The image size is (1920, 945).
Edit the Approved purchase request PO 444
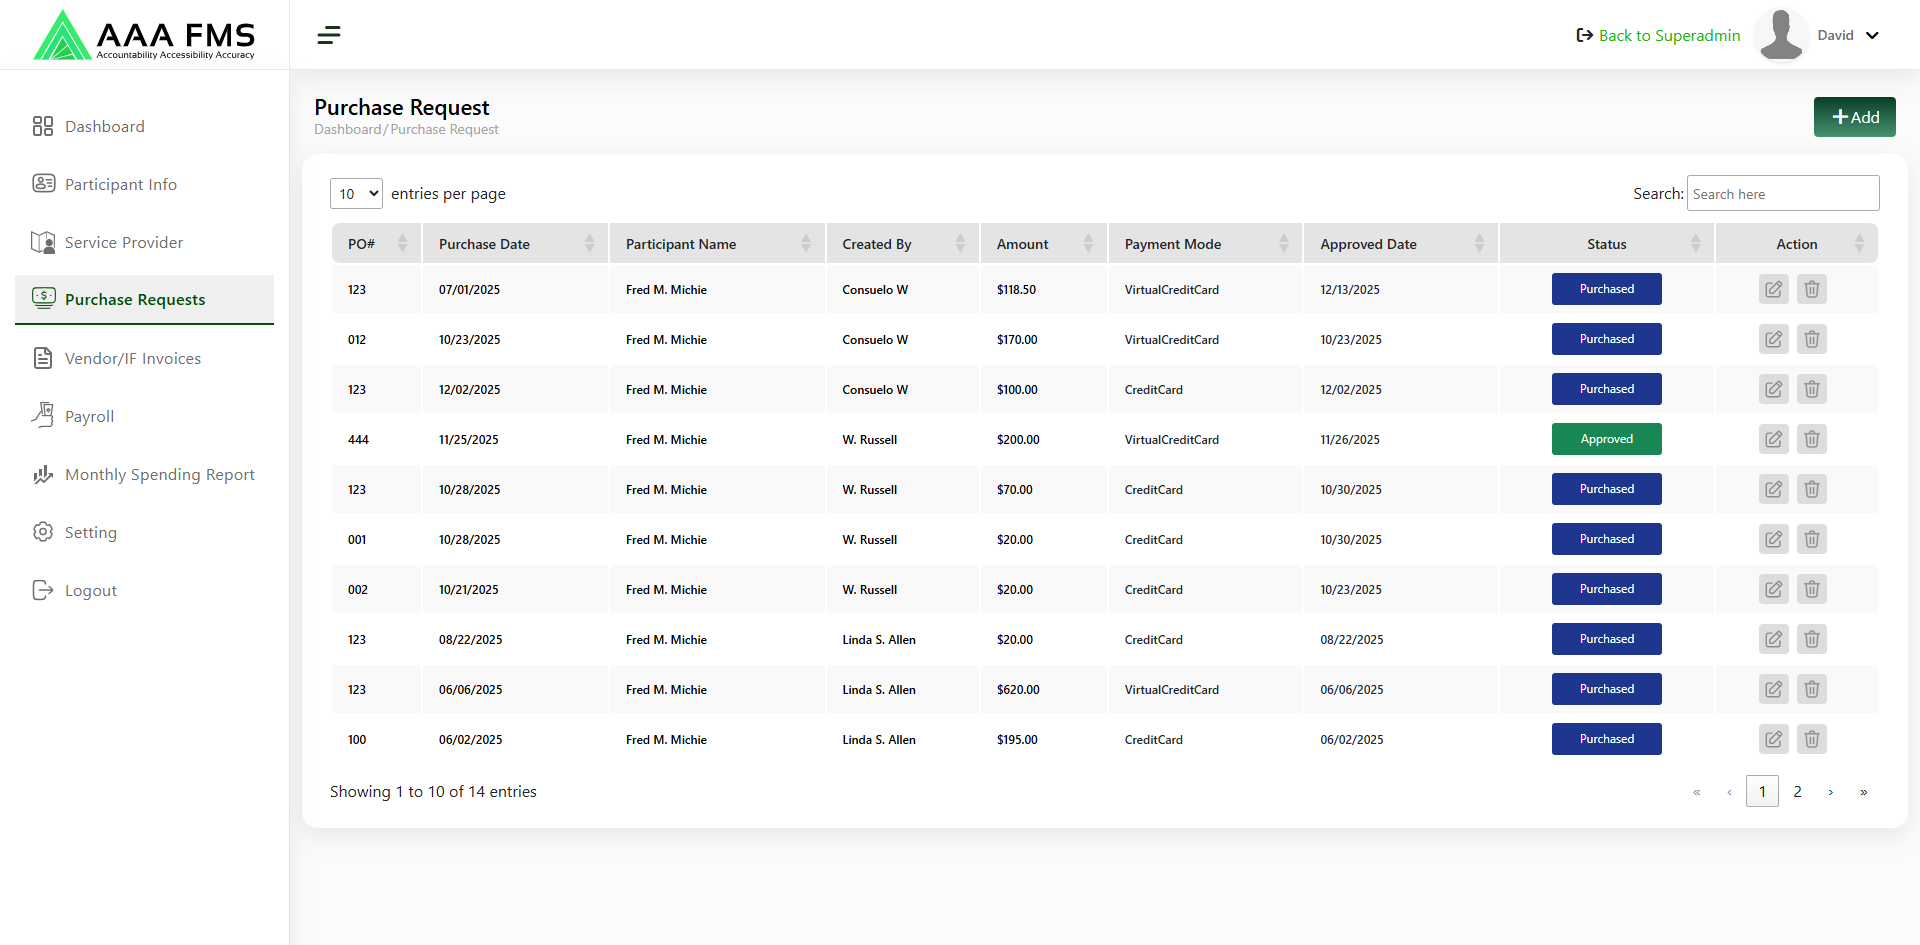(1773, 440)
